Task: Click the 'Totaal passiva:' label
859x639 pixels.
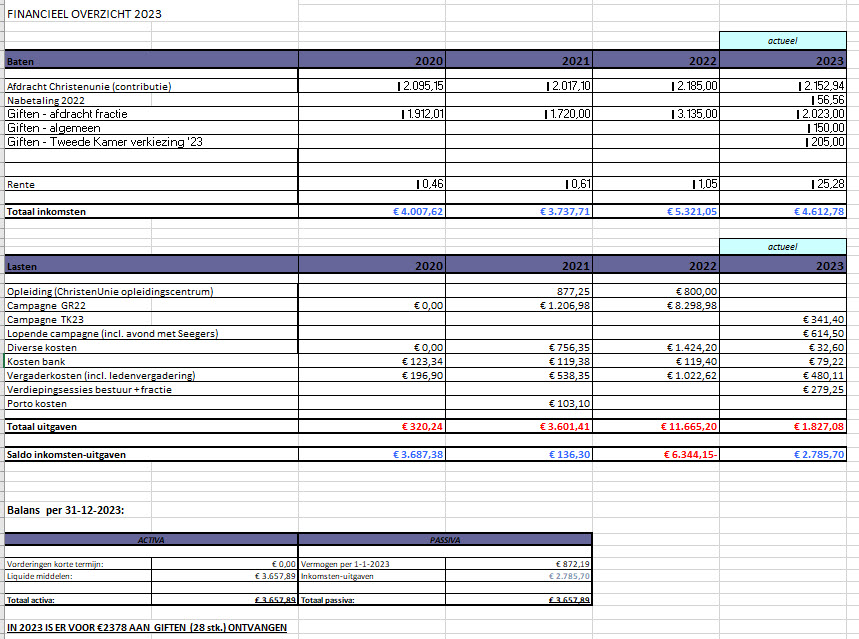Action: [x=328, y=601]
